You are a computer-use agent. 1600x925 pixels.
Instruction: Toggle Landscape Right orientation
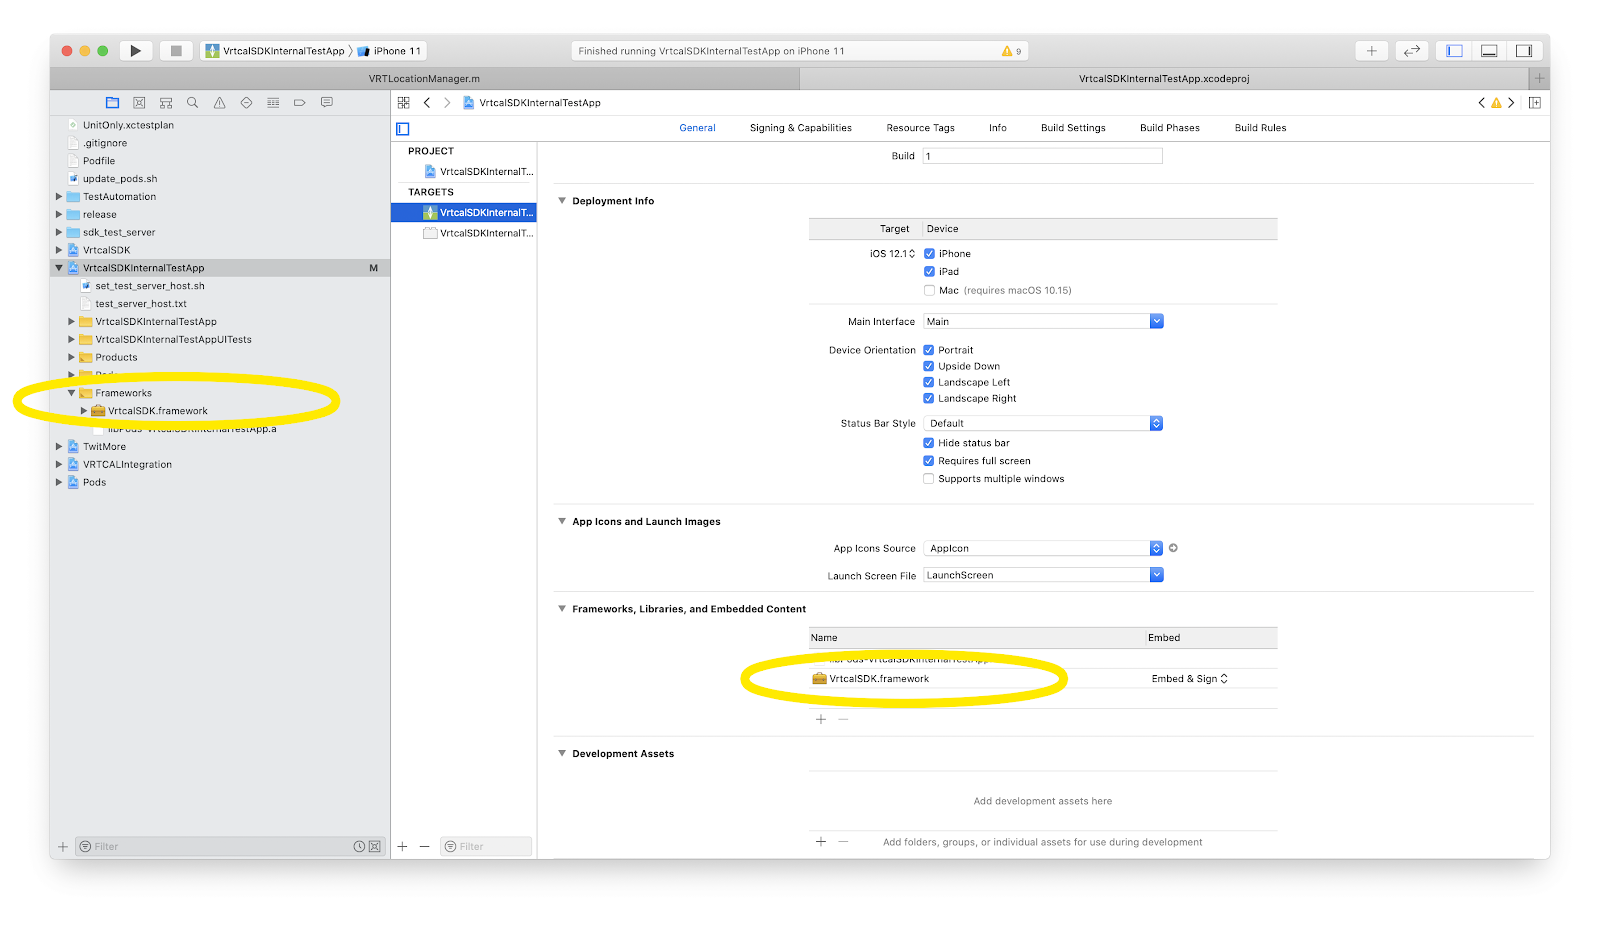tap(928, 398)
